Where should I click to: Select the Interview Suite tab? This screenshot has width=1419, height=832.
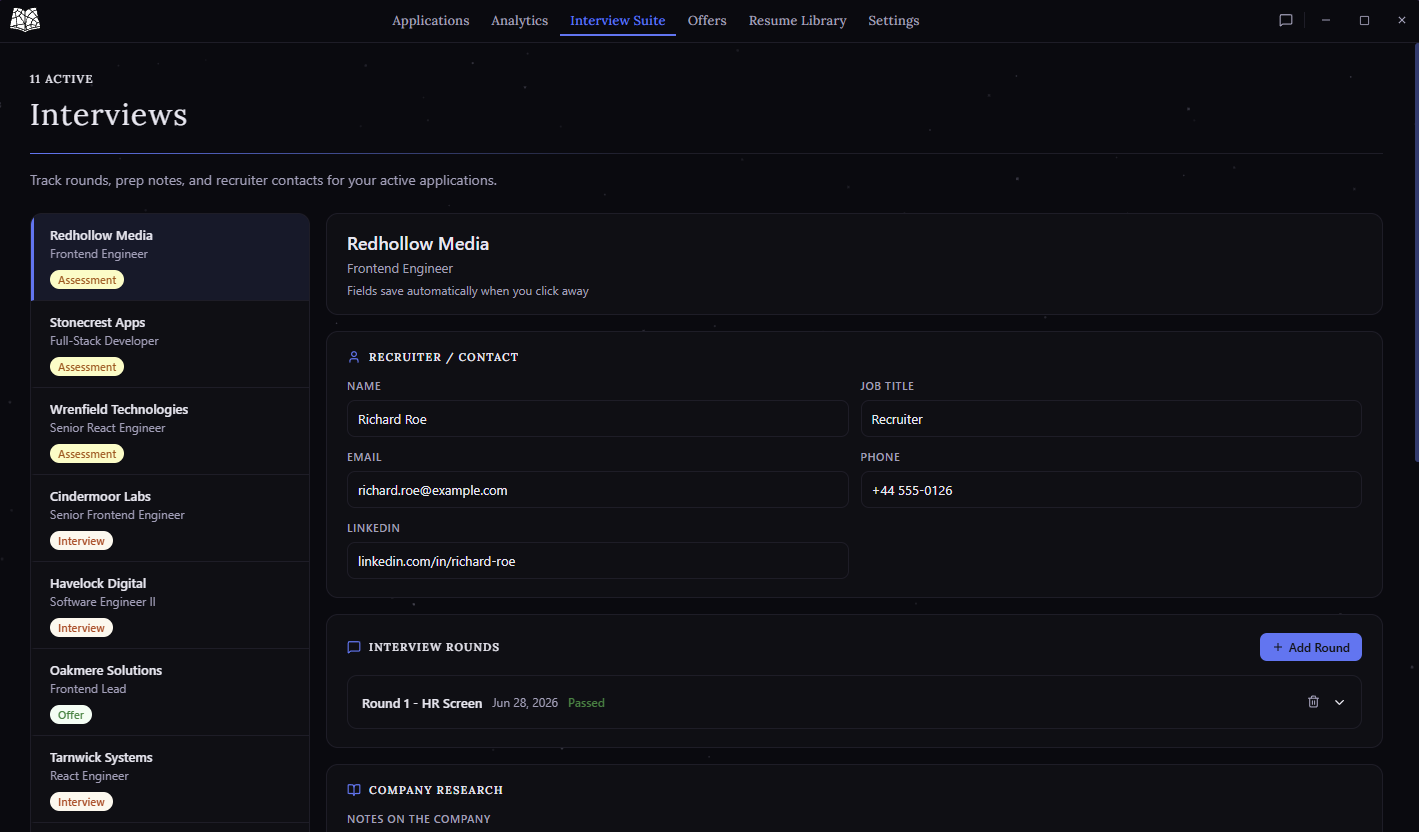point(618,20)
